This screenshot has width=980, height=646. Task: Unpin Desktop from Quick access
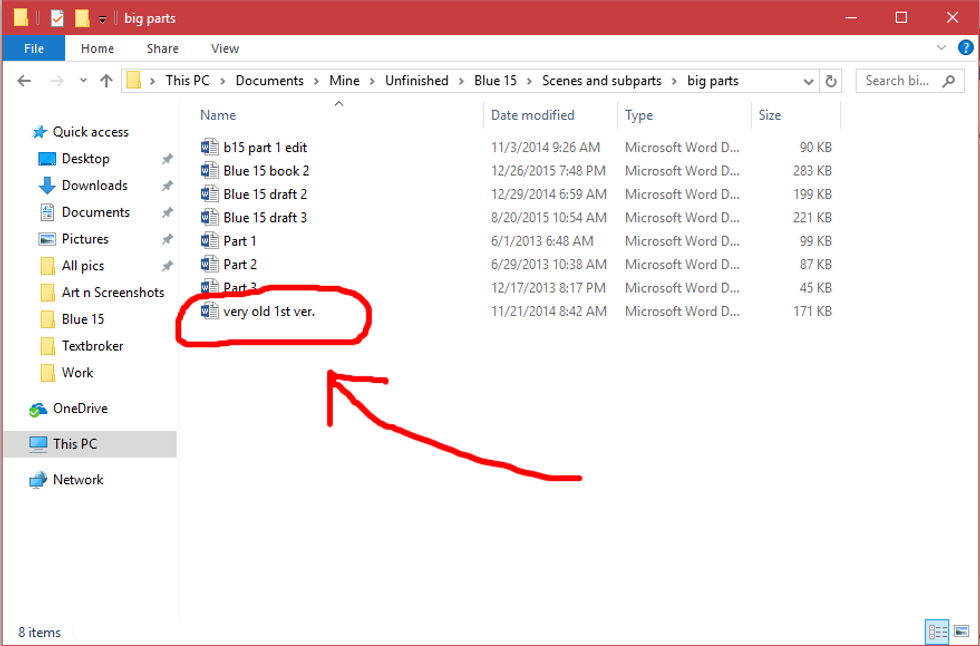[167, 159]
